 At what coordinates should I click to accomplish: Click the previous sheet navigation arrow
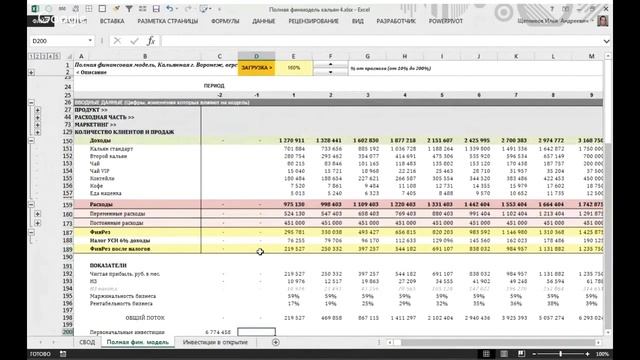click(41, 342)
